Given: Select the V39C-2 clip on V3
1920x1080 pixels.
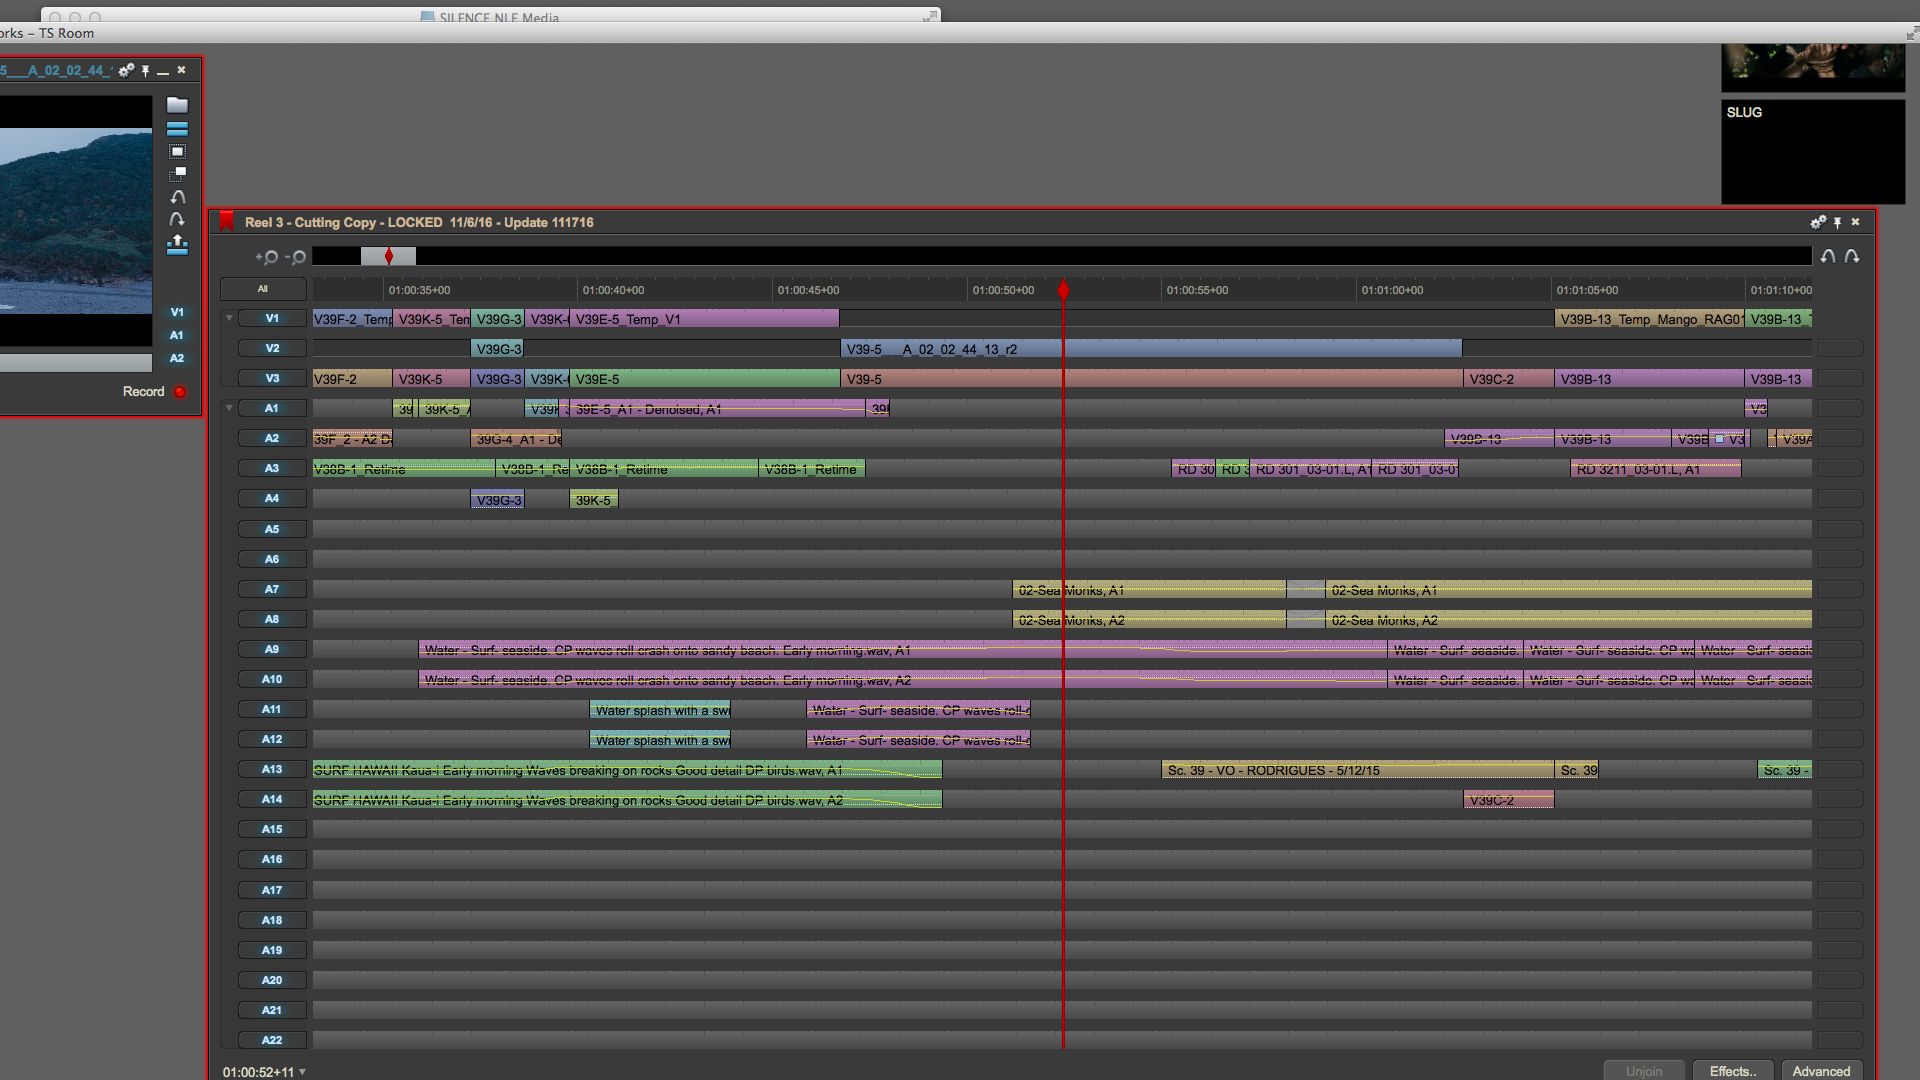Looking at the screenshot, I should coord(1508,379).
